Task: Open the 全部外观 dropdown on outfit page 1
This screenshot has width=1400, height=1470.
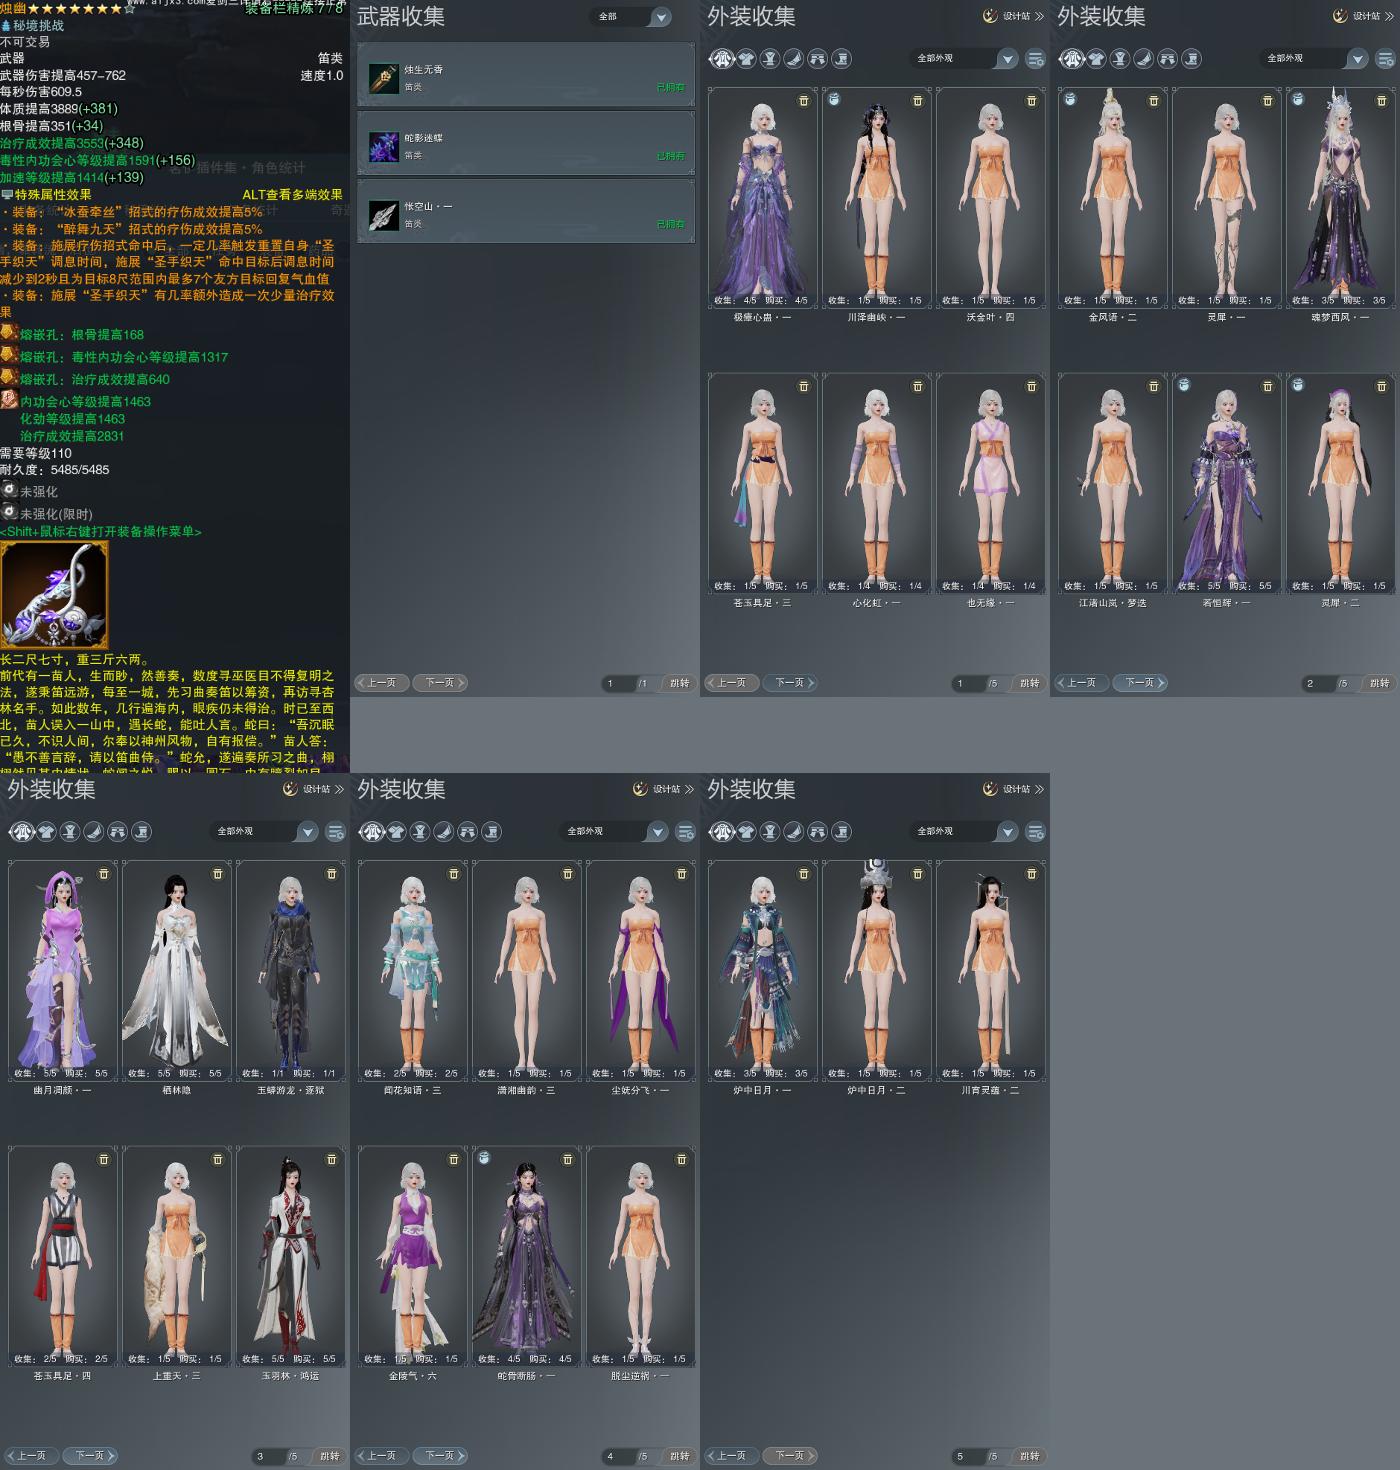Action: pyautogui.click(x=964, y=59)
